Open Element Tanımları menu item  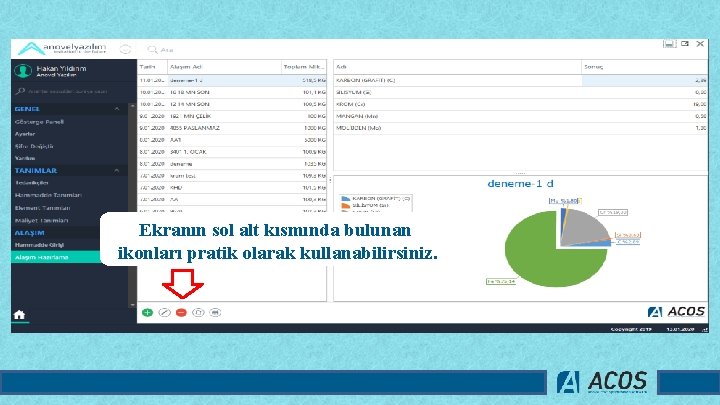42,208
